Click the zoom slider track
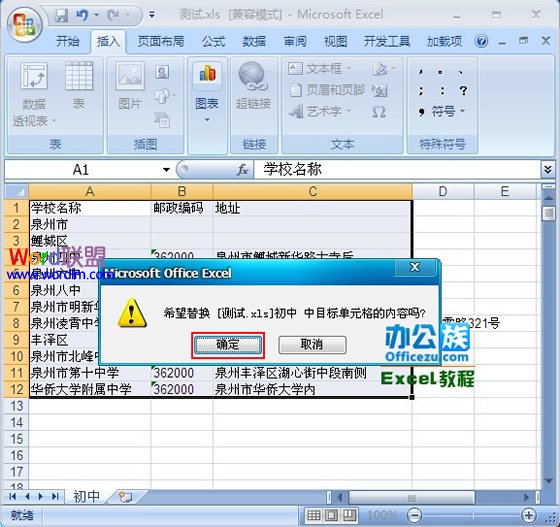560x527 pixels. (x=471, y=515)
